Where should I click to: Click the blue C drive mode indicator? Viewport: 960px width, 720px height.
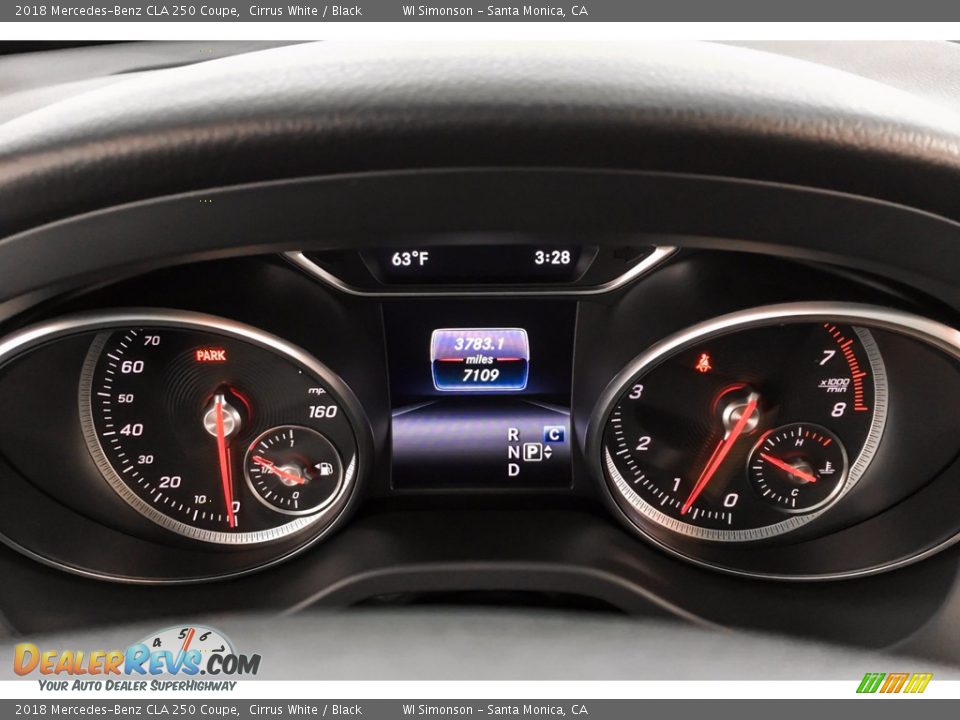[554, 434]
